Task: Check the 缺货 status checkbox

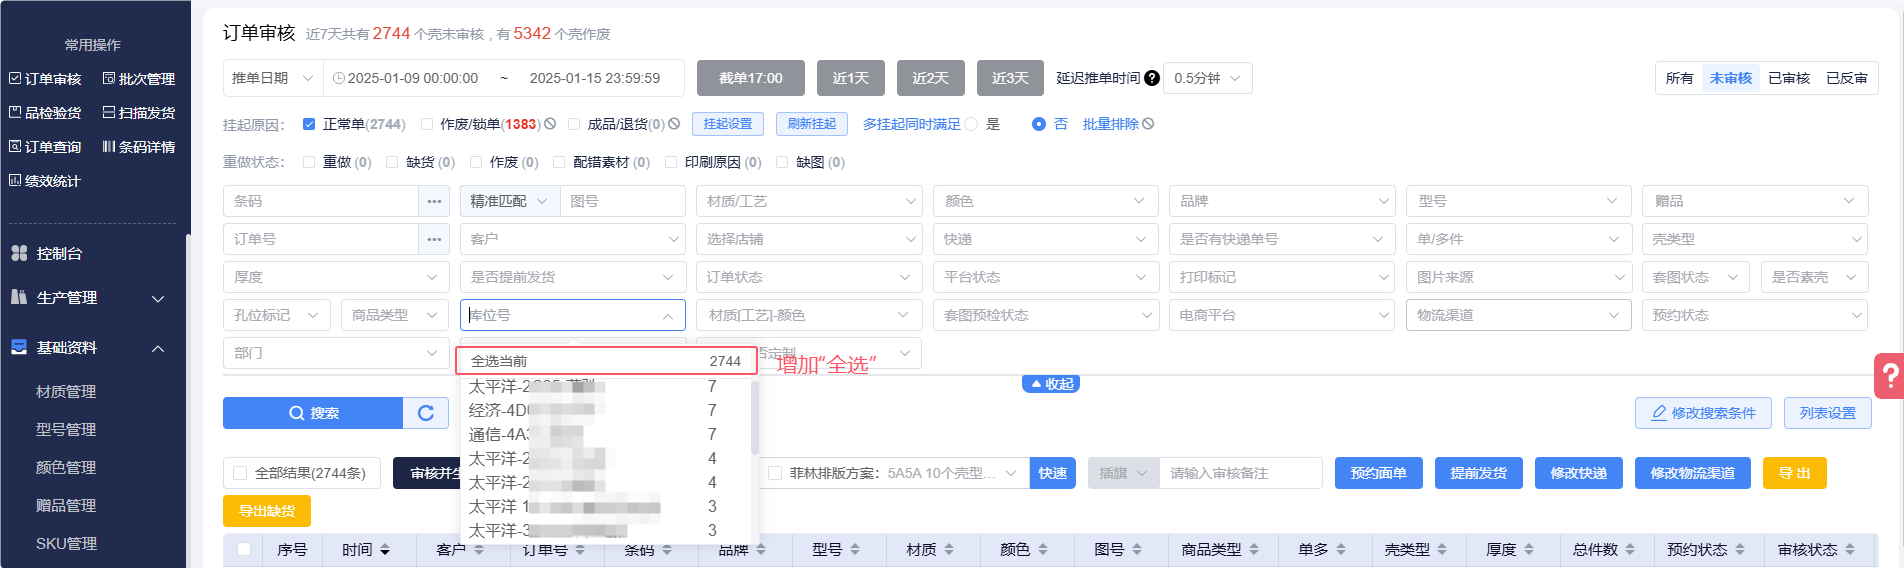Action: [x=392, y=162]
